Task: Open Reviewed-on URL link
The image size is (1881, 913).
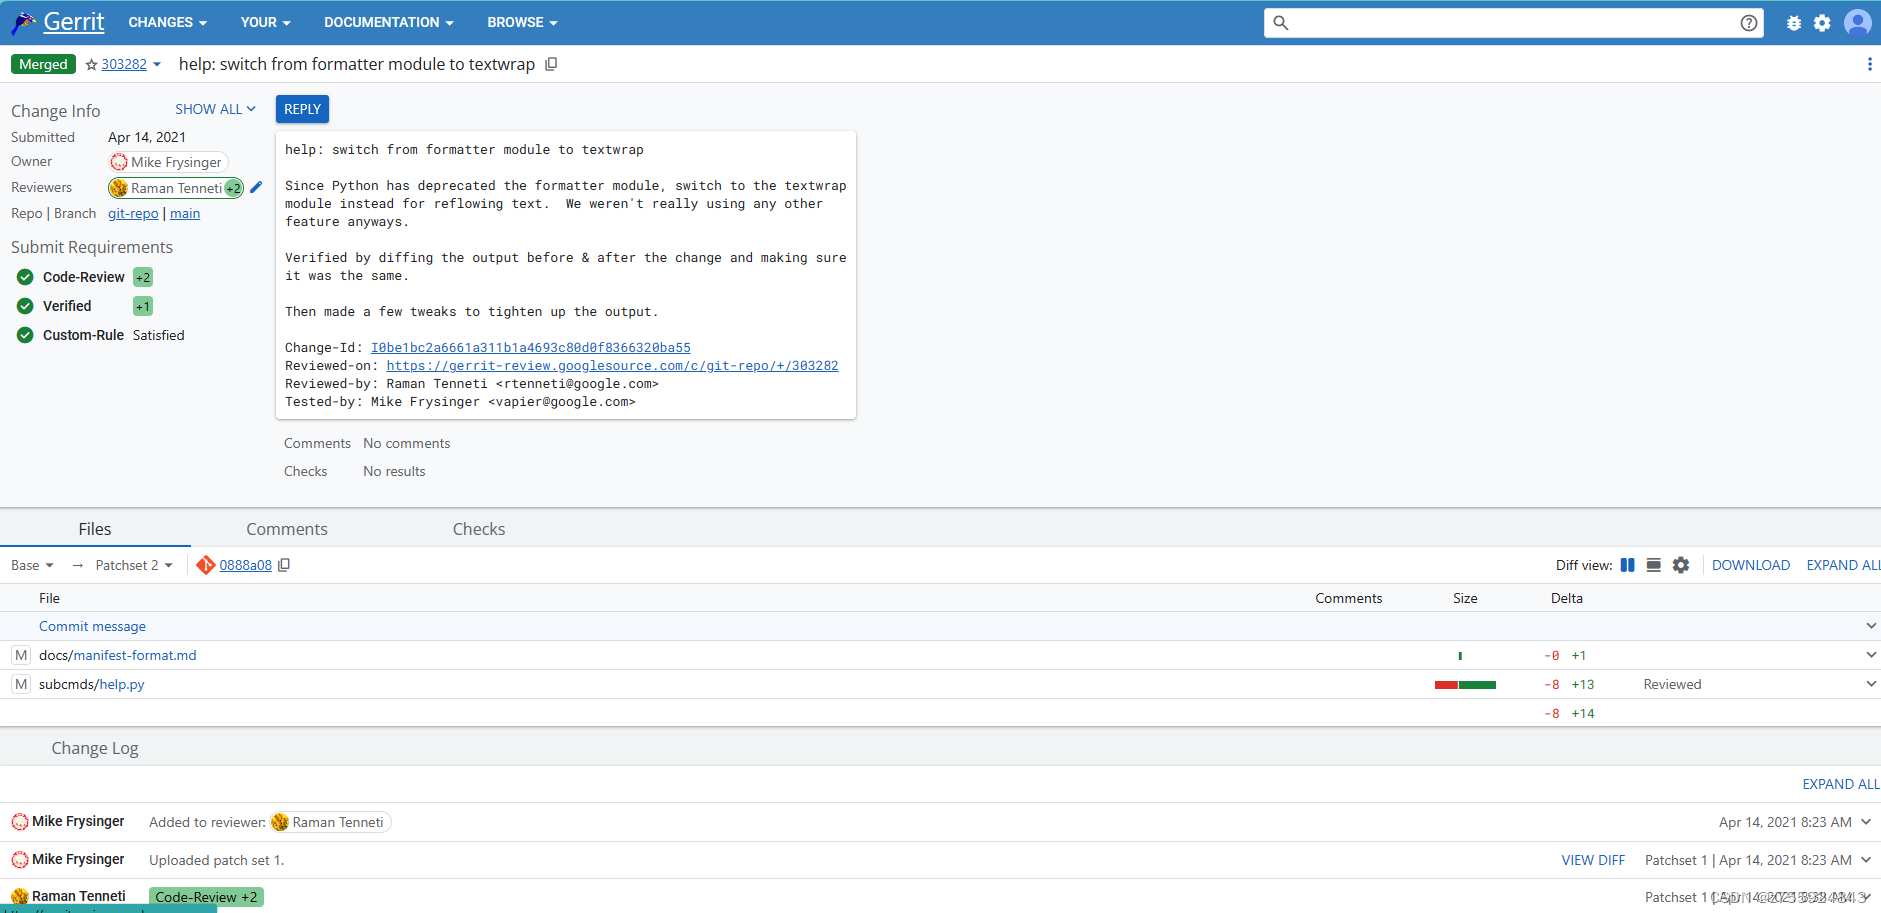Action: pyautogui.click(x=612, y=366)
